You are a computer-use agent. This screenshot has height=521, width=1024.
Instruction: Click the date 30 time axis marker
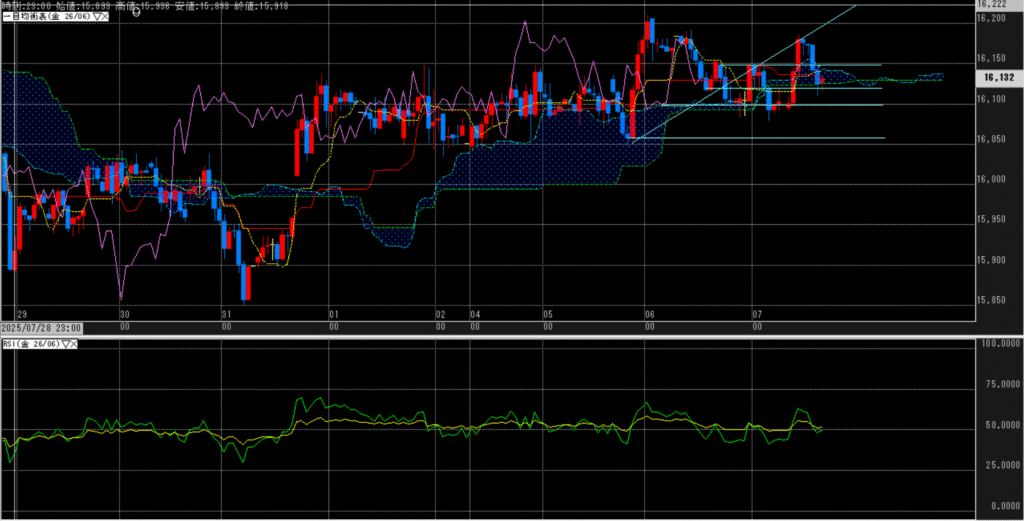point(124,314)
